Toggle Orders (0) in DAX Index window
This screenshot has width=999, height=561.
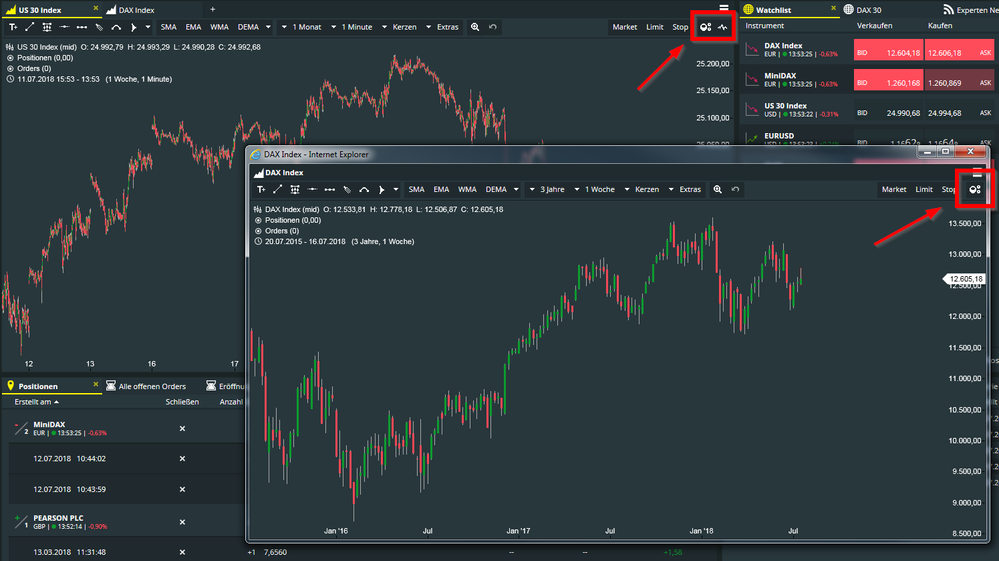point(277,231)
